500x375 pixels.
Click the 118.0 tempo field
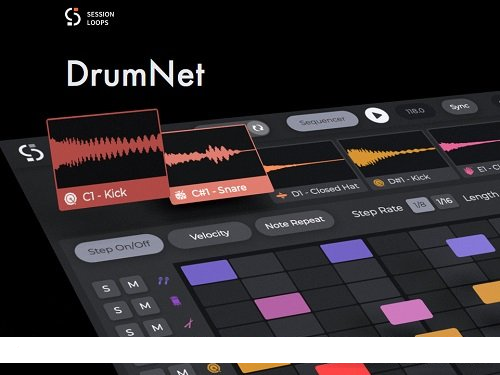pyautogui.click(x=415, y=111)
